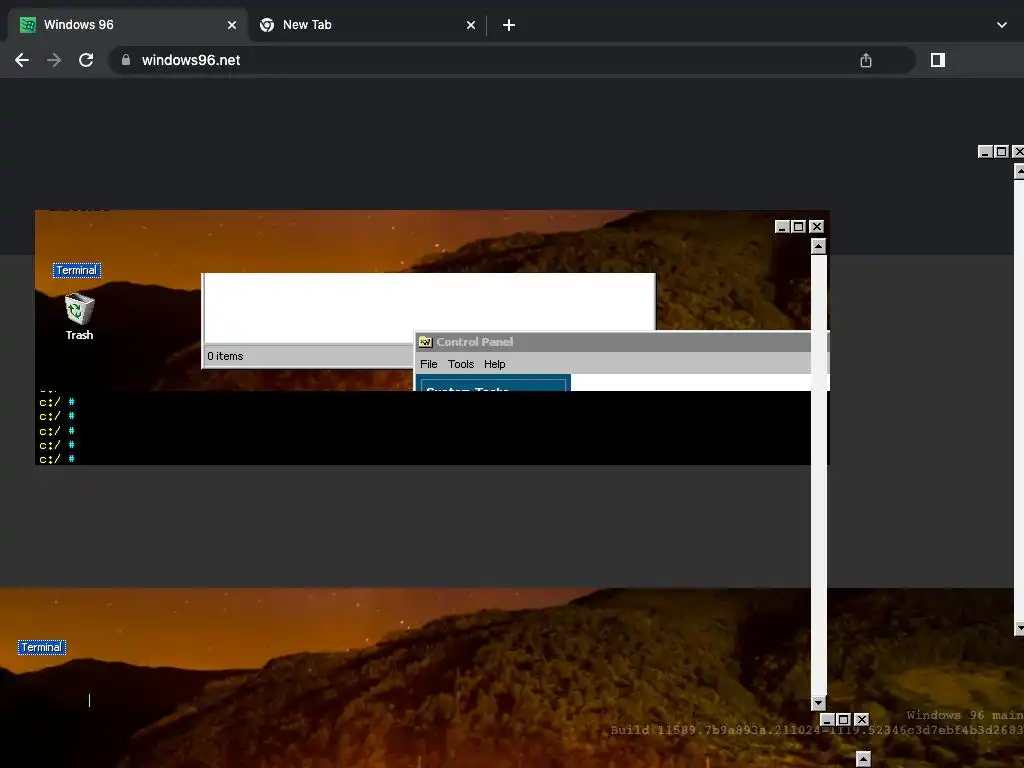Select the Trash desktop icon
Screen dimensions: 1024x768
click(79, 317)
